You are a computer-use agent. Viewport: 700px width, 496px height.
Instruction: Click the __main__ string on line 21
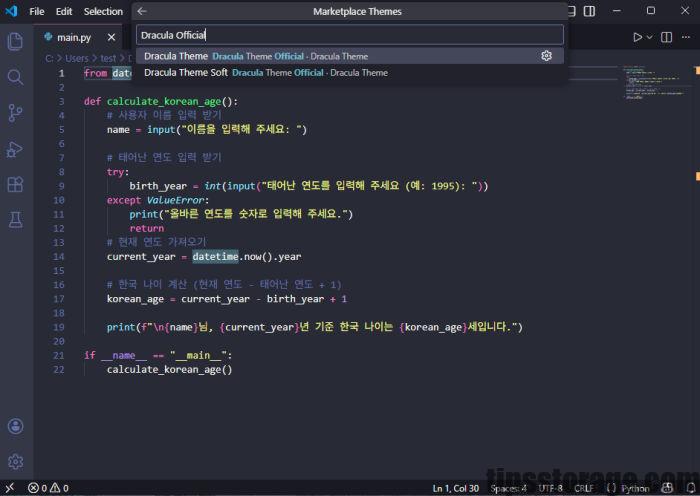click(x=198, y=355)
